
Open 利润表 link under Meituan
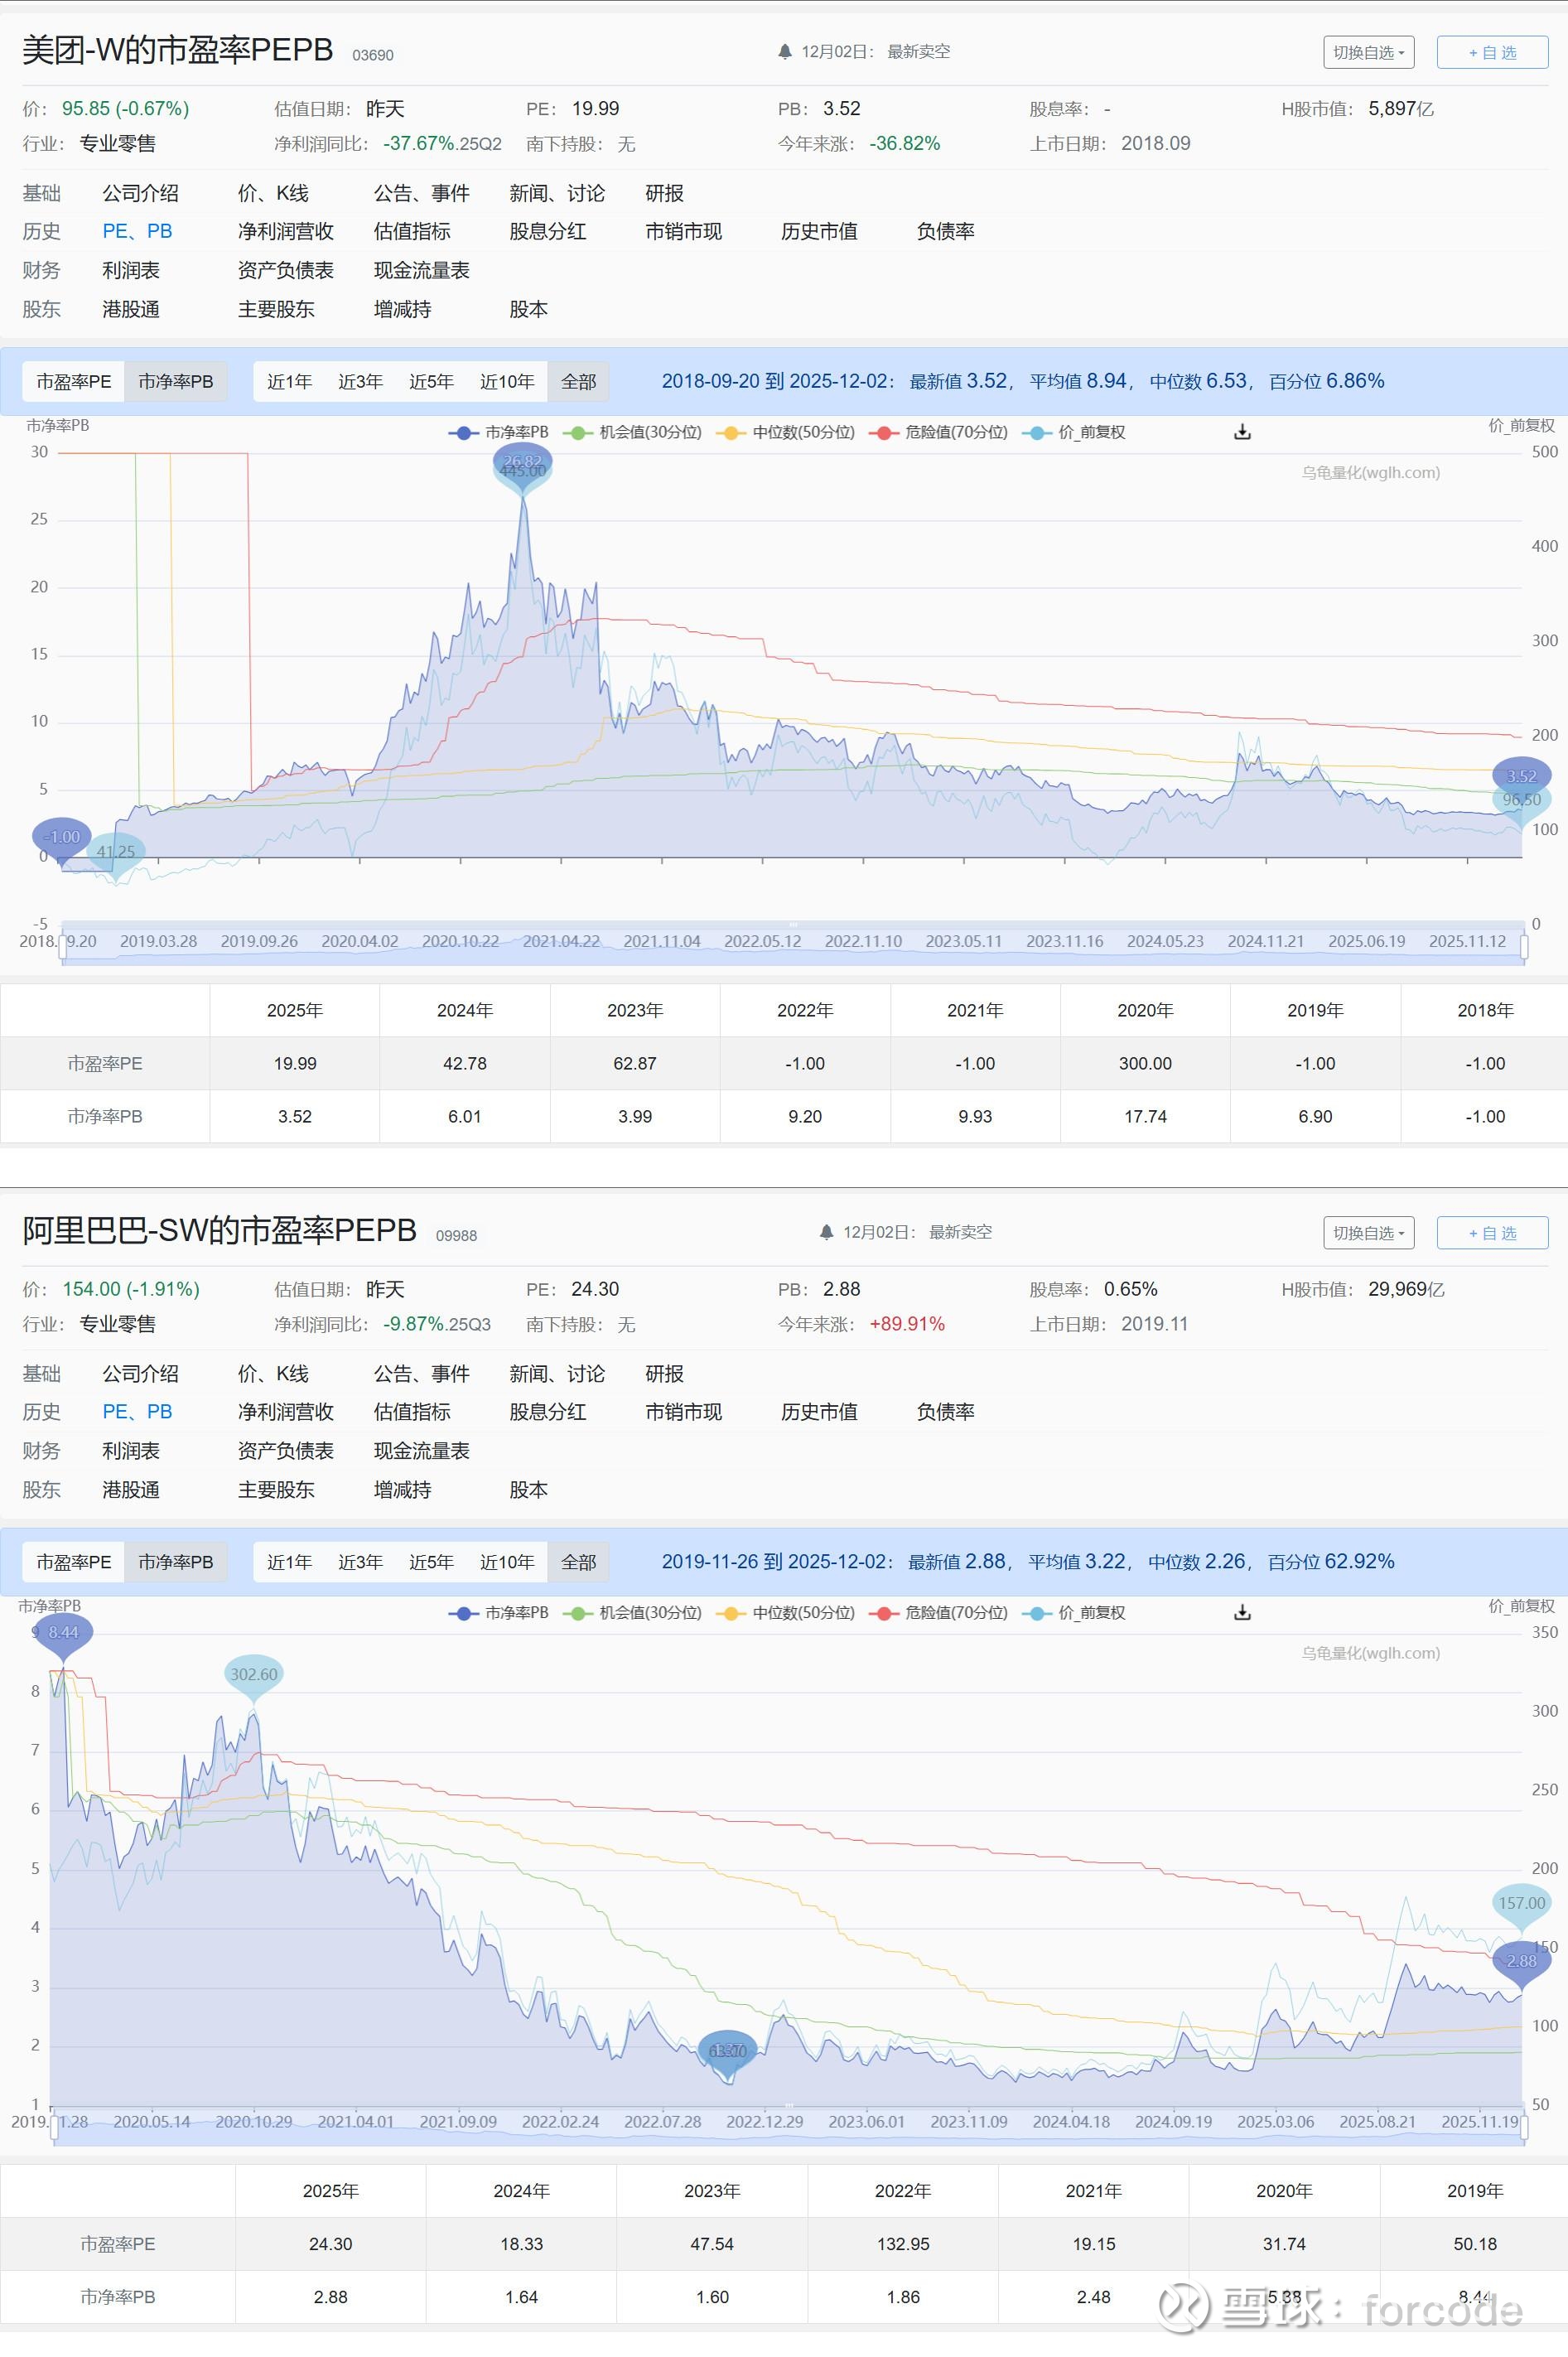pyautogui.click(x=131, y=270)
